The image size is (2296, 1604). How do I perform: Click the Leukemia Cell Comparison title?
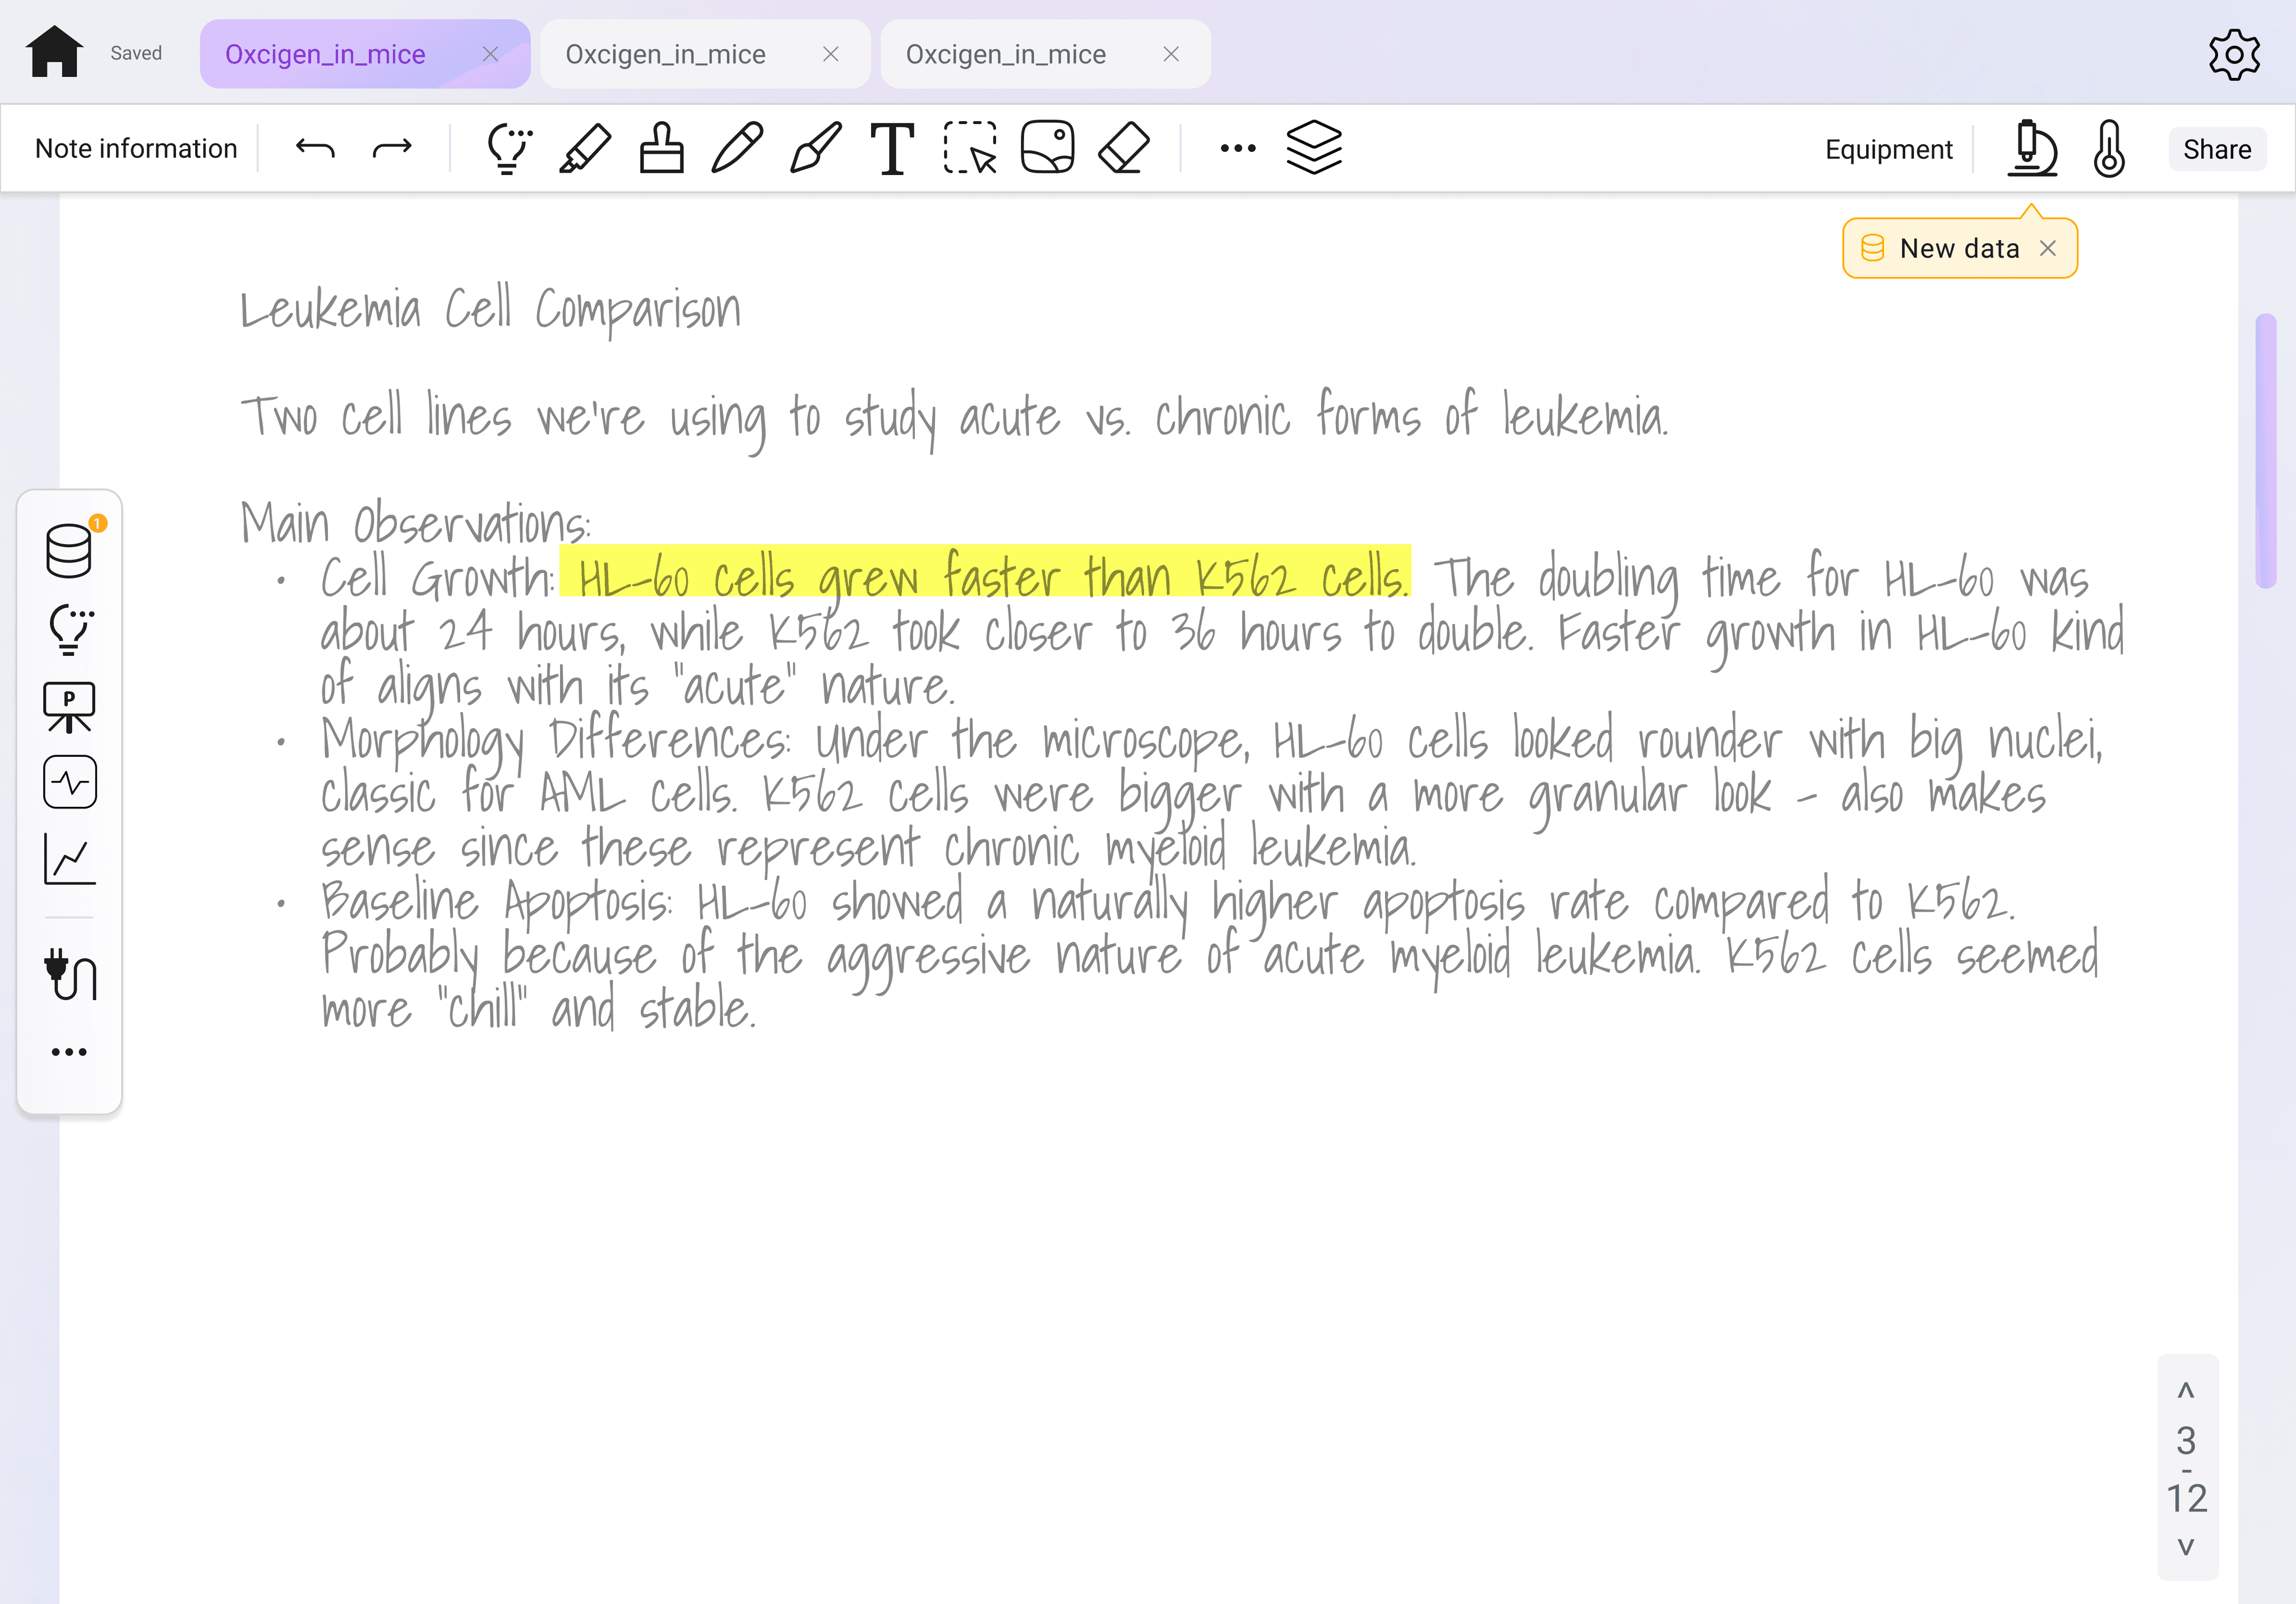point(490,310)
